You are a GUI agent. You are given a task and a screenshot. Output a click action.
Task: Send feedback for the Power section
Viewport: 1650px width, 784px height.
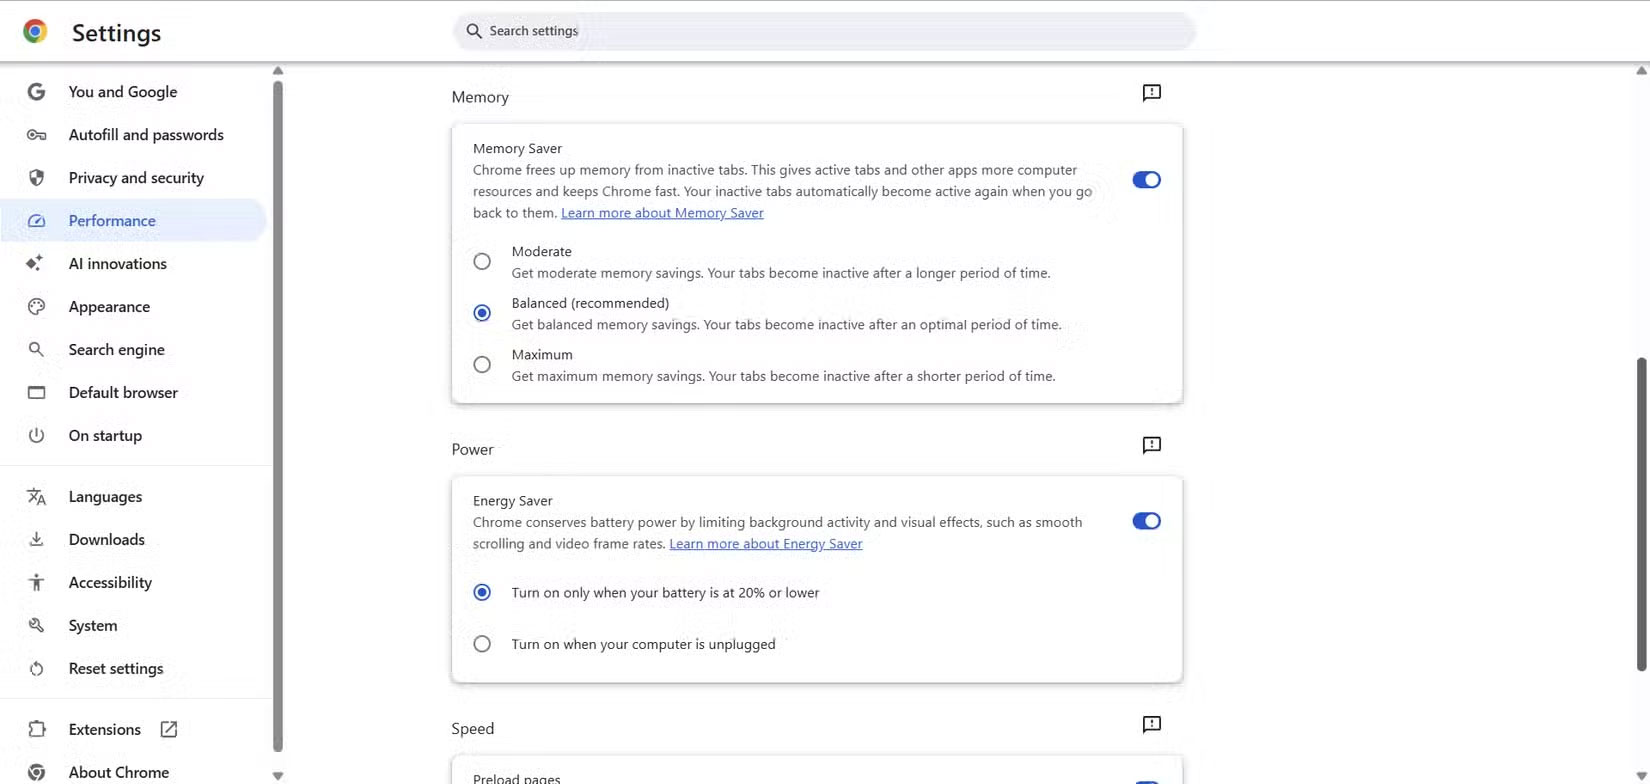point(1152,445)
